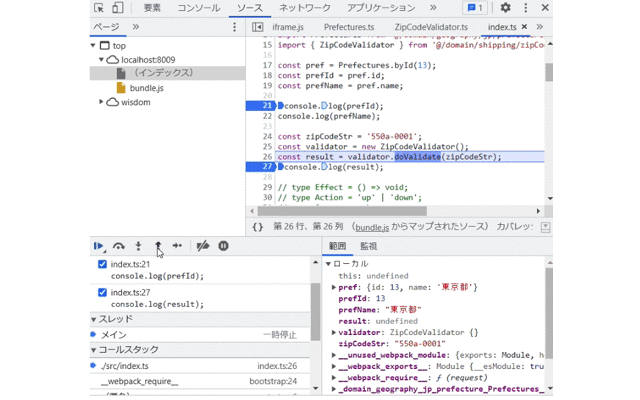Uncheck the index.ts:27 breakpoint checkbox
The width and height of the screenshot is (640, 400).
point(102,292)
